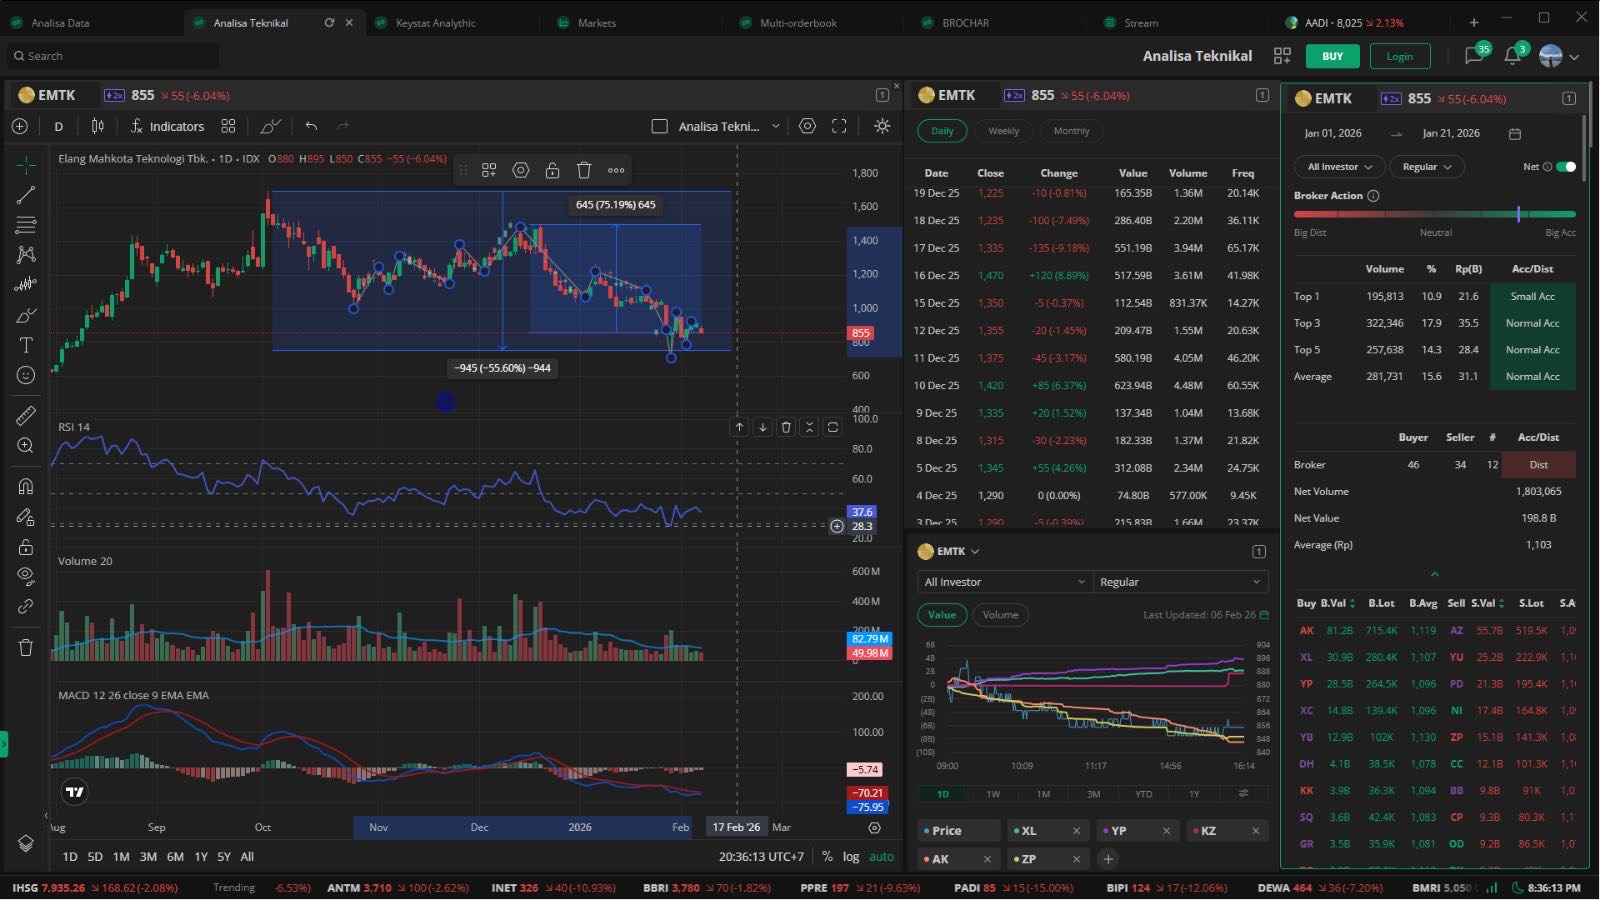Enter fullscreen chart mode
The image size is (1600, 900).
[839, 126]
